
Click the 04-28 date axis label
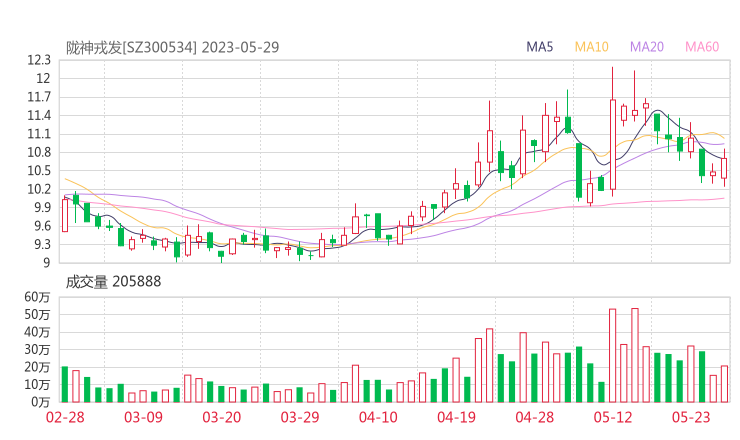pyautogui.click(x=535, y=417)
